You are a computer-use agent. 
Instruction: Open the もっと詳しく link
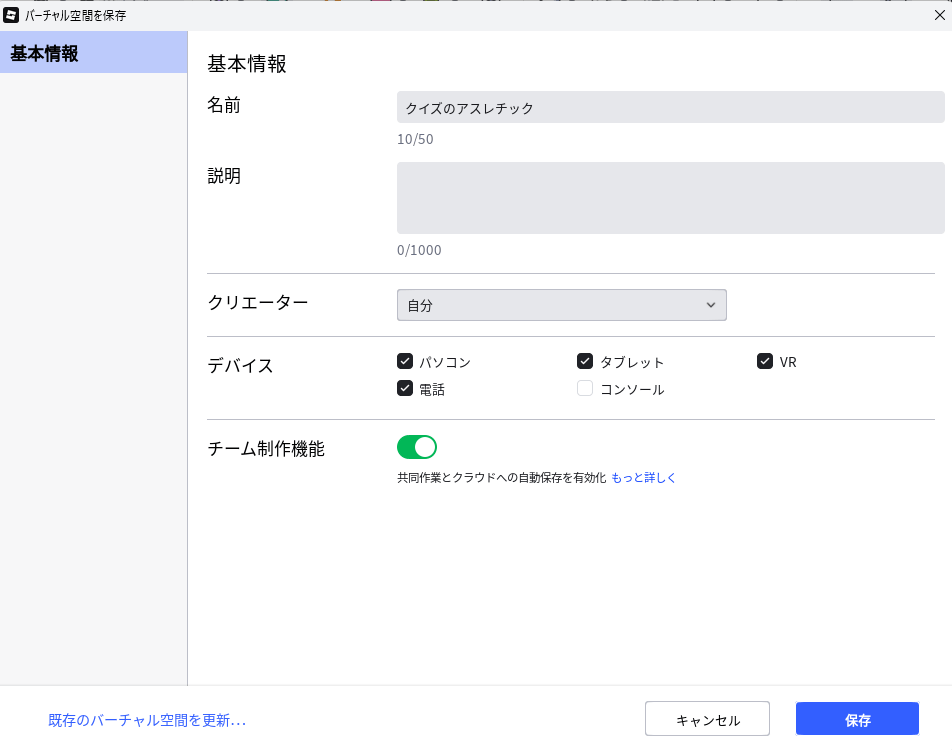[643, 478]
